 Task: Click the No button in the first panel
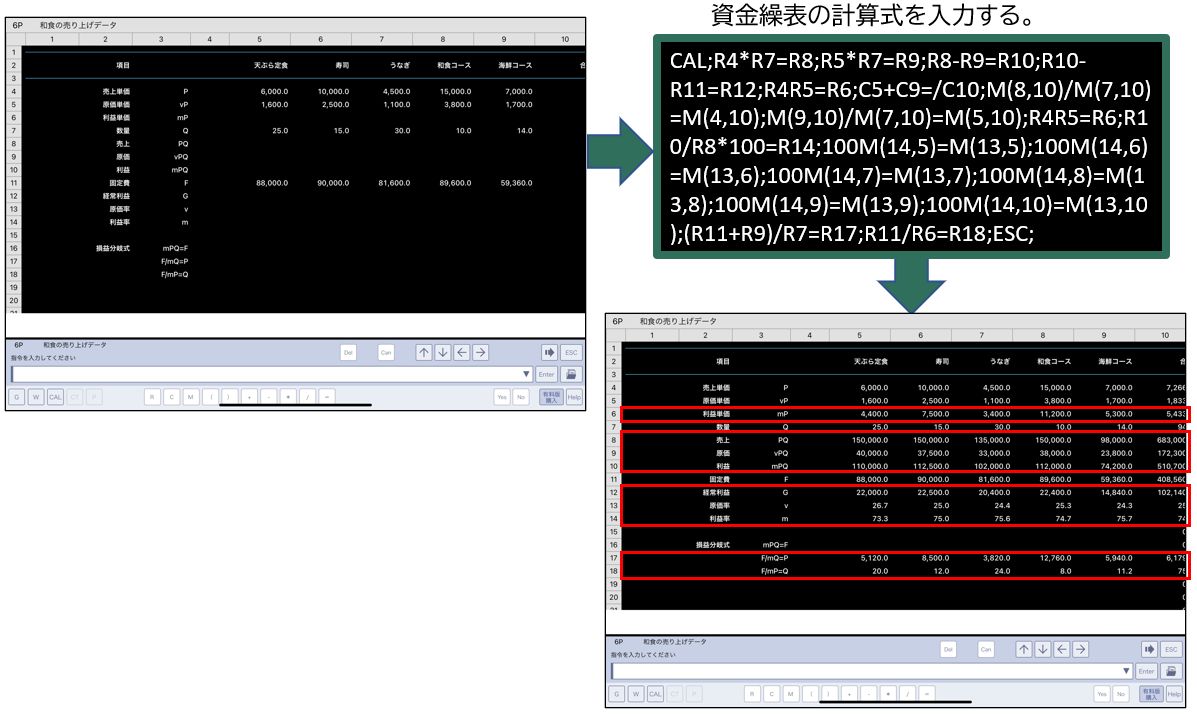click(521, 397)
